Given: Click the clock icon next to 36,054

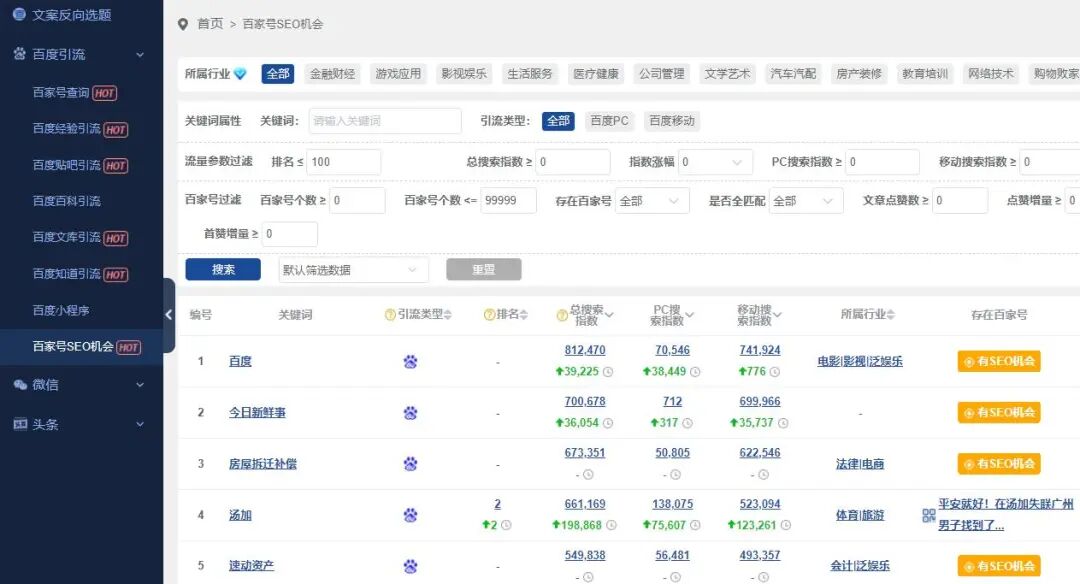Looking at the screenshot, I should (608, 423).
